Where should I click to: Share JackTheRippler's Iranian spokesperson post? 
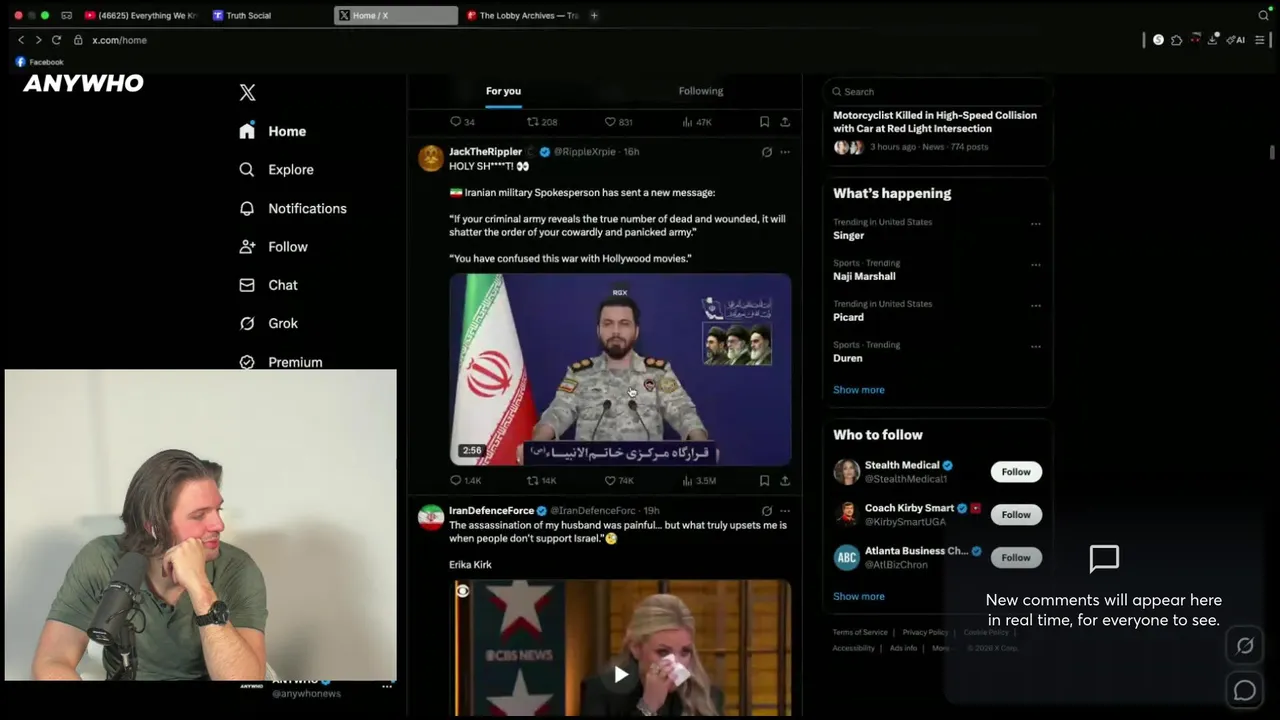pyautogui.click(x=785, y=481)
